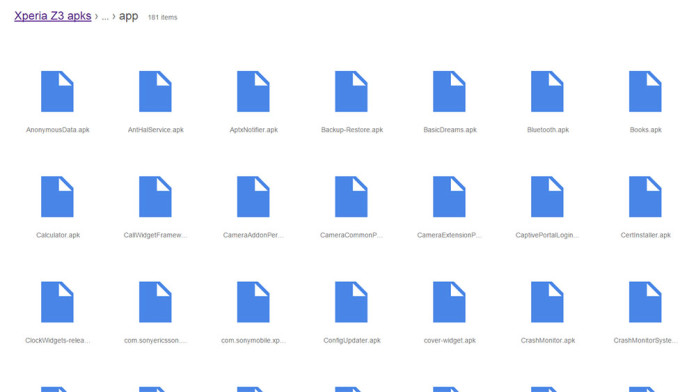This screenshot has height=392, width=696.
Task: Click the 'ClockWidgets-relea...' file name
Action: (x=58, y=341)
